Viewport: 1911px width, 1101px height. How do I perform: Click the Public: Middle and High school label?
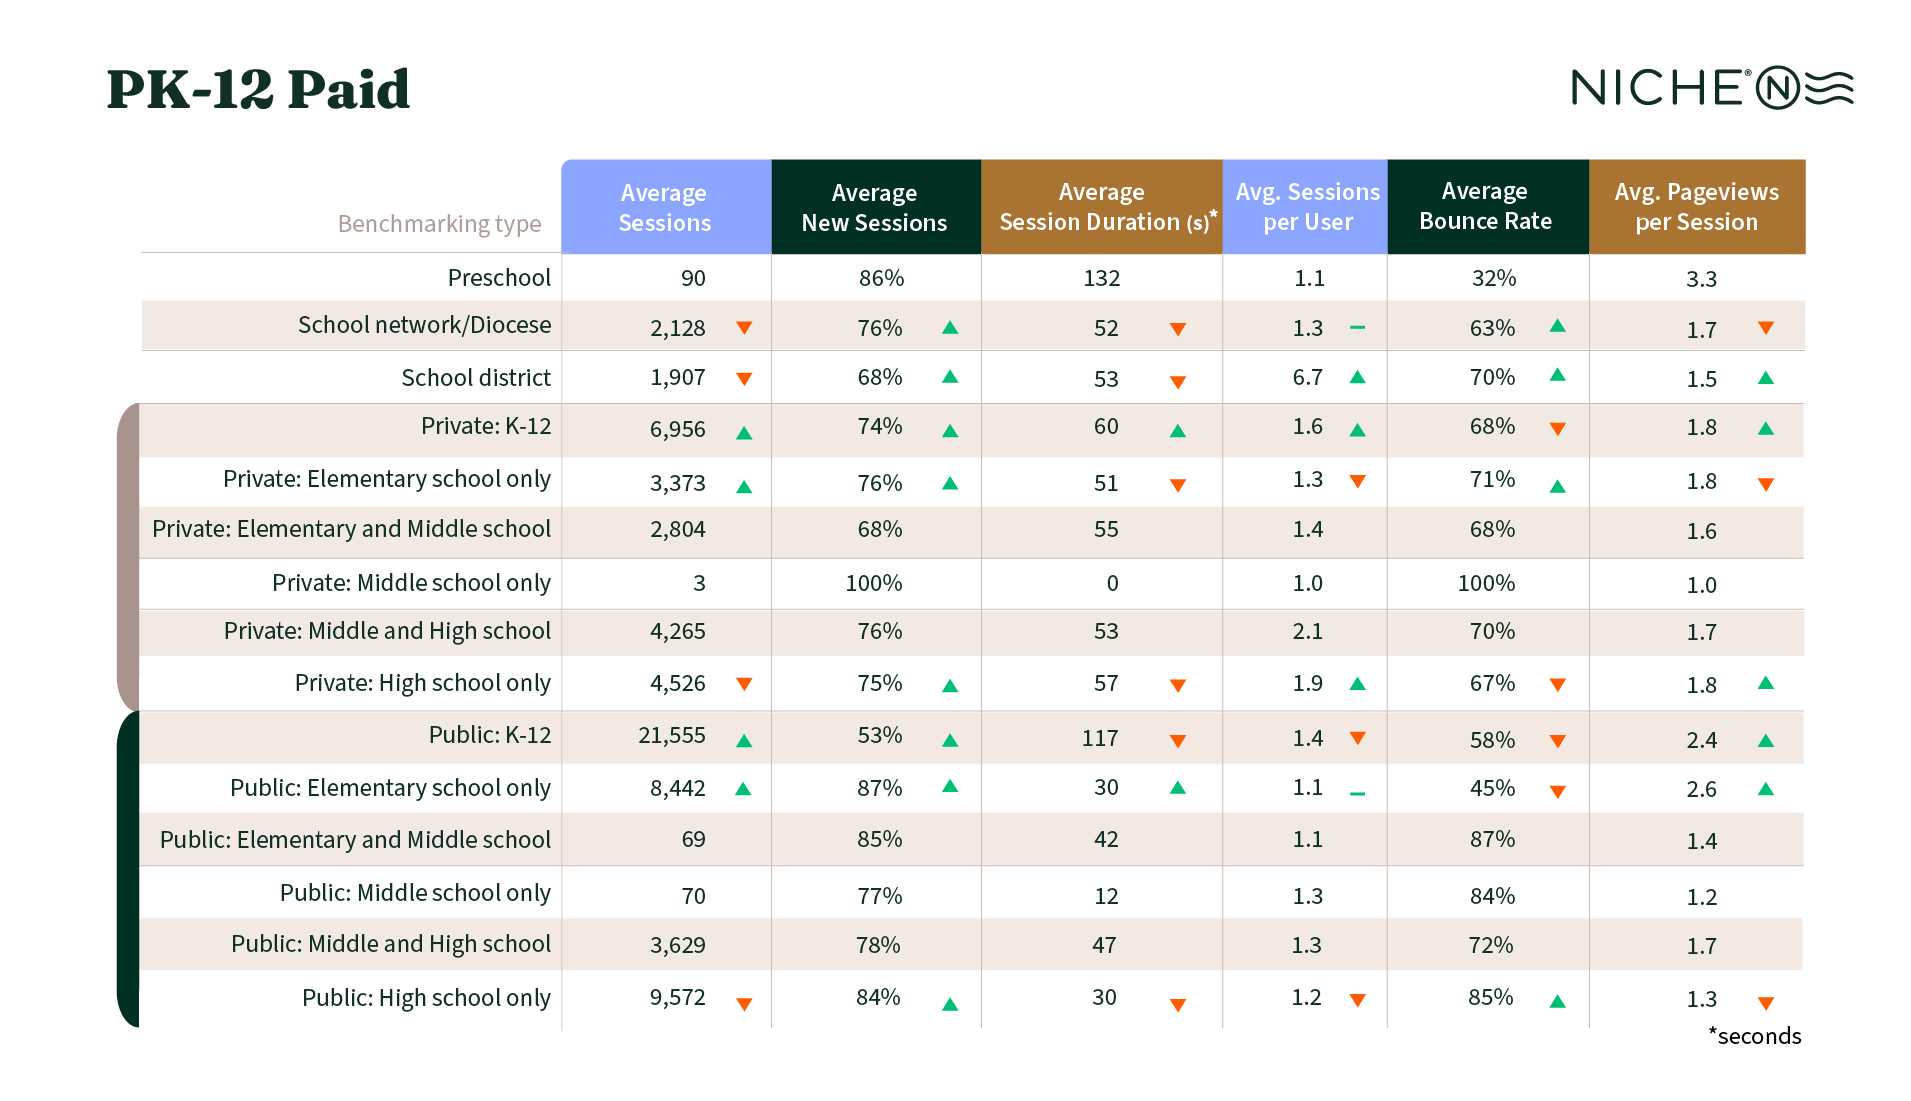coord(391,945)
